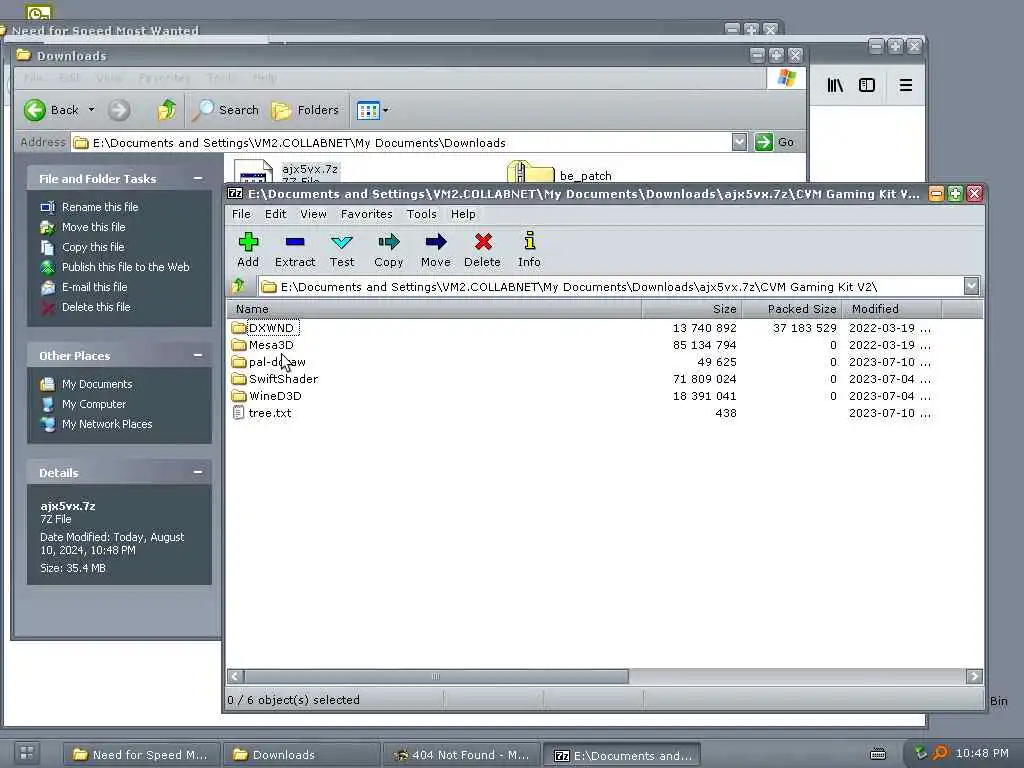Open My Documents in Other Places
1024x768 pixels.
coord(97,384)
